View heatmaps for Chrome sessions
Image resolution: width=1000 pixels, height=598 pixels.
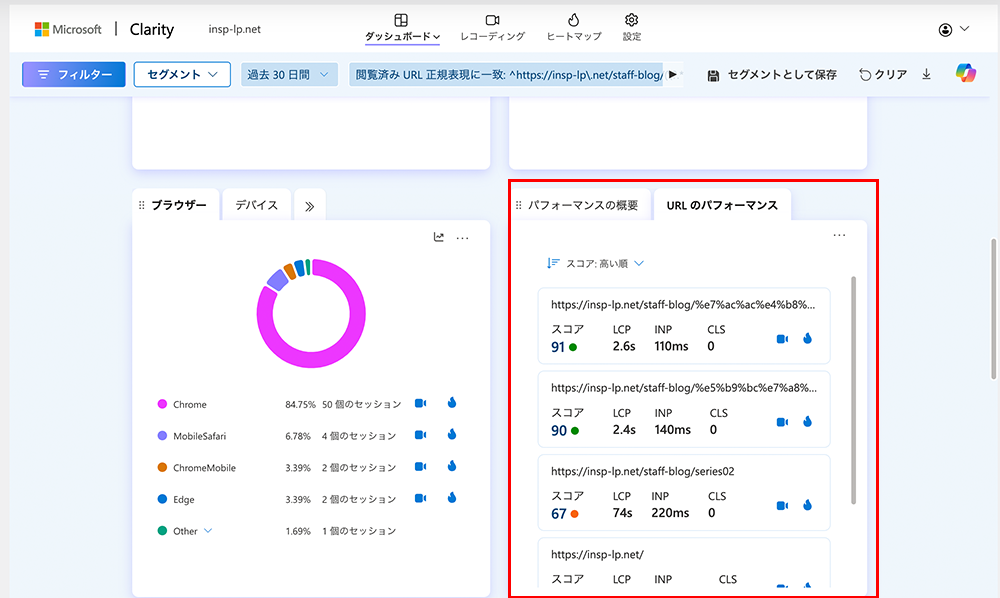click(x=452, y=402)
